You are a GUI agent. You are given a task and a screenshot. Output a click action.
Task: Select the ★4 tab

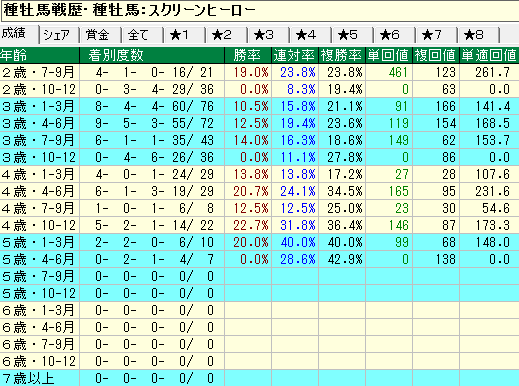coord(310,35)
